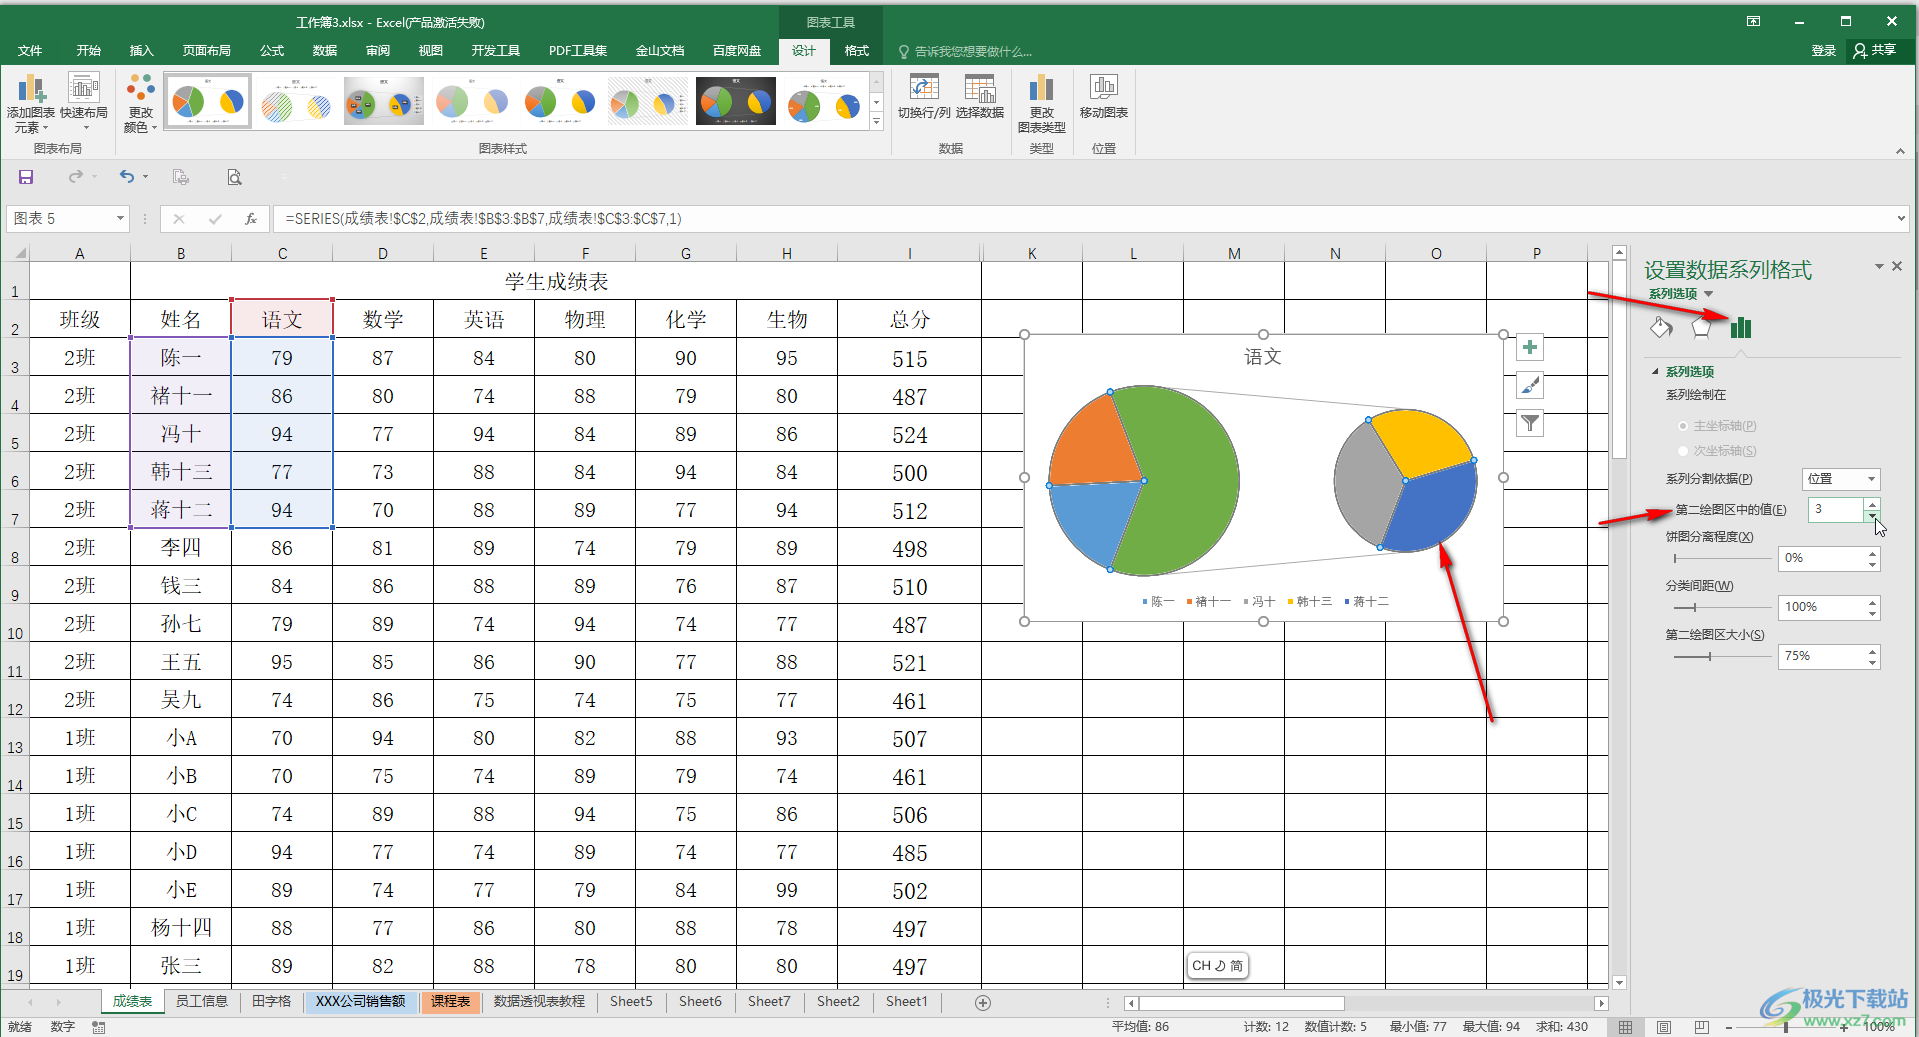
Task: Switch to Page Break Preview in status bar
Action: [1702, 1027]
